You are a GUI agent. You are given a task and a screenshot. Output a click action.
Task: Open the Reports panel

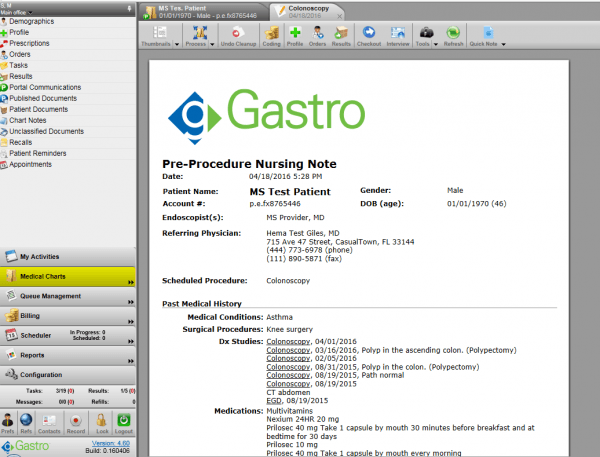pos(68,355)
